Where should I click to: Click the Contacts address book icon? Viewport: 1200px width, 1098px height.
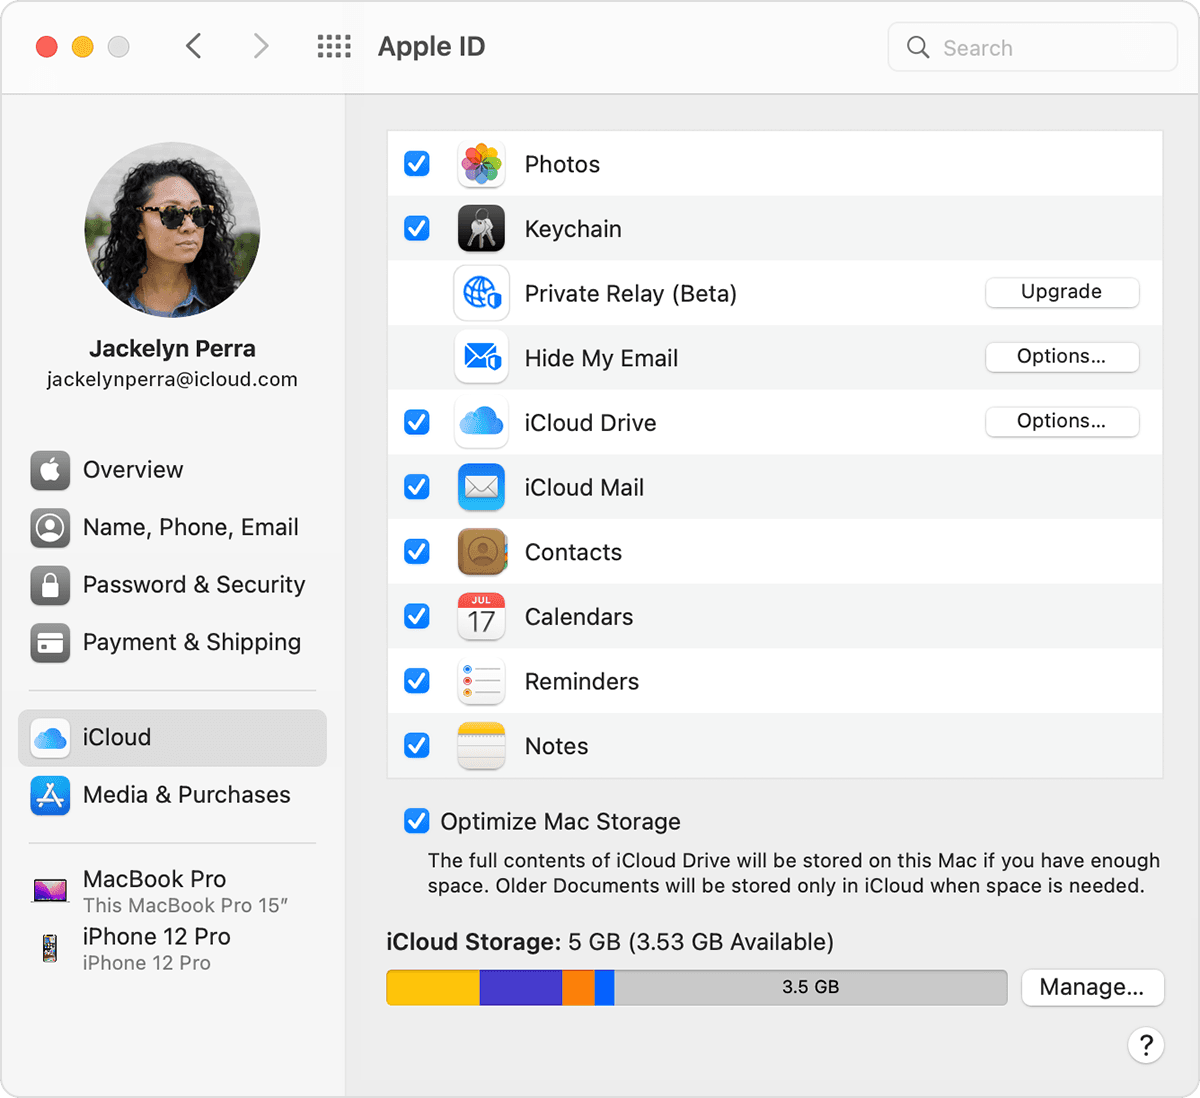click(x=481, y=551)
